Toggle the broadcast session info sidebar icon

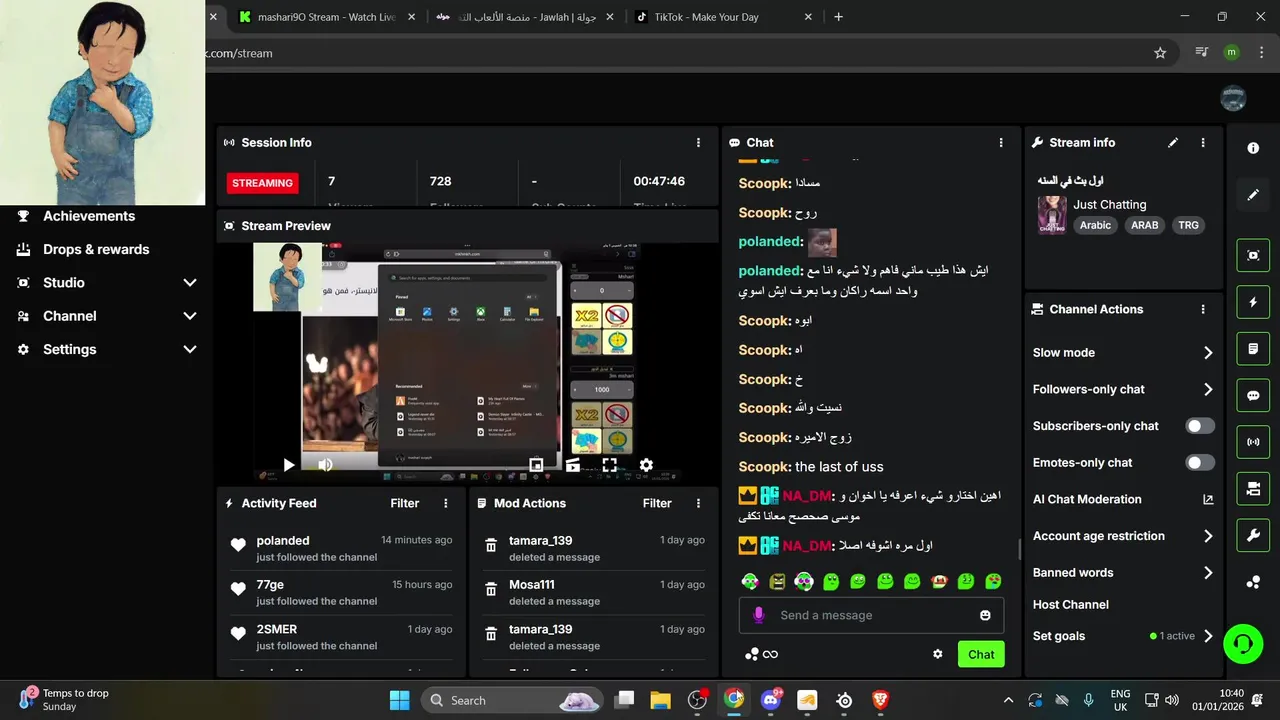pyautogui.click(x=1253, y=442)
